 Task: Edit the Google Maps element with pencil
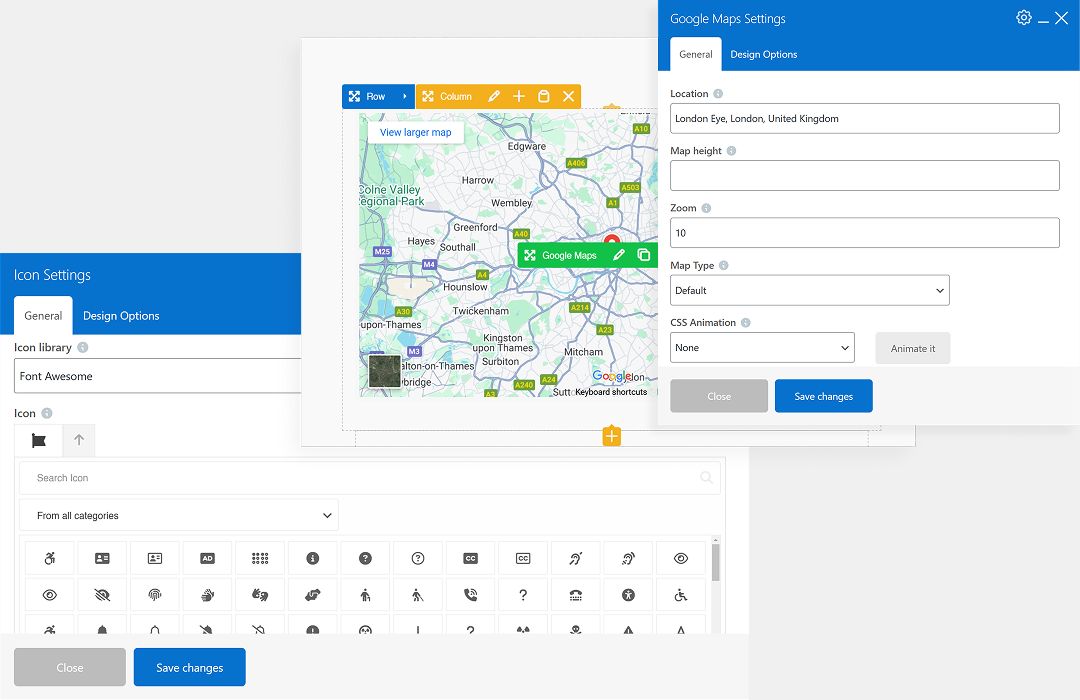(x=619, y=255)
